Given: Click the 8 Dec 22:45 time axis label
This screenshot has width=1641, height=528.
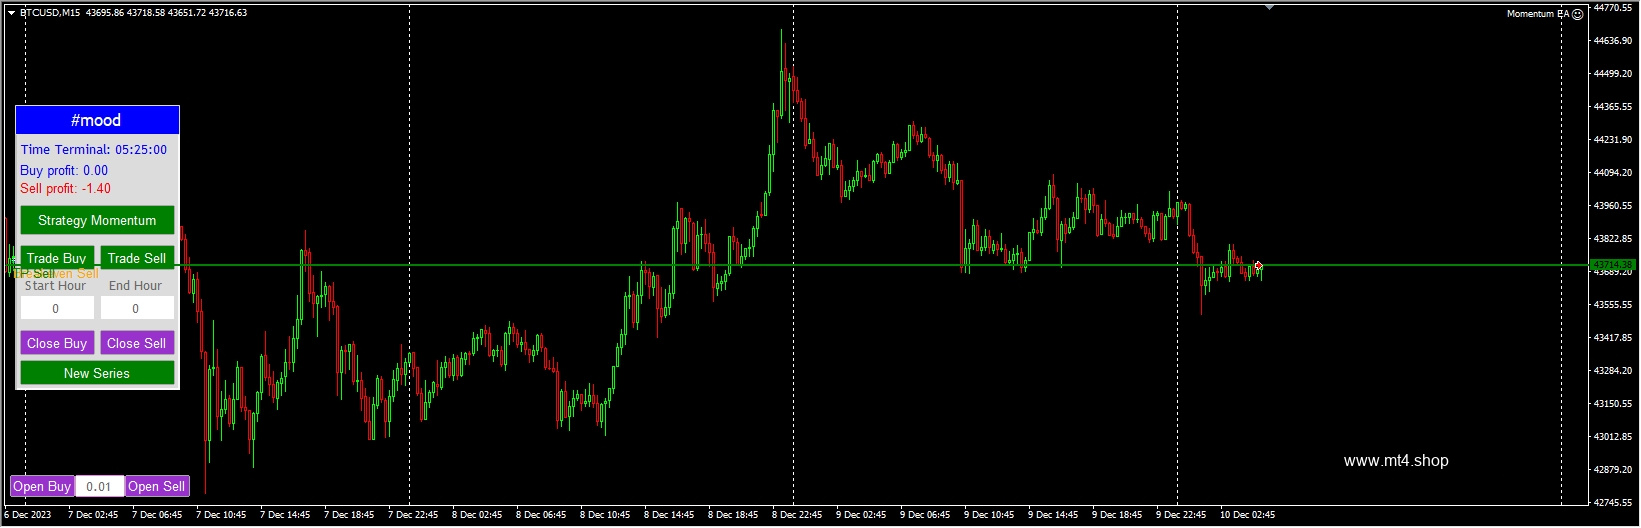Looking at the screenshot, I should (x=796, y=515).
